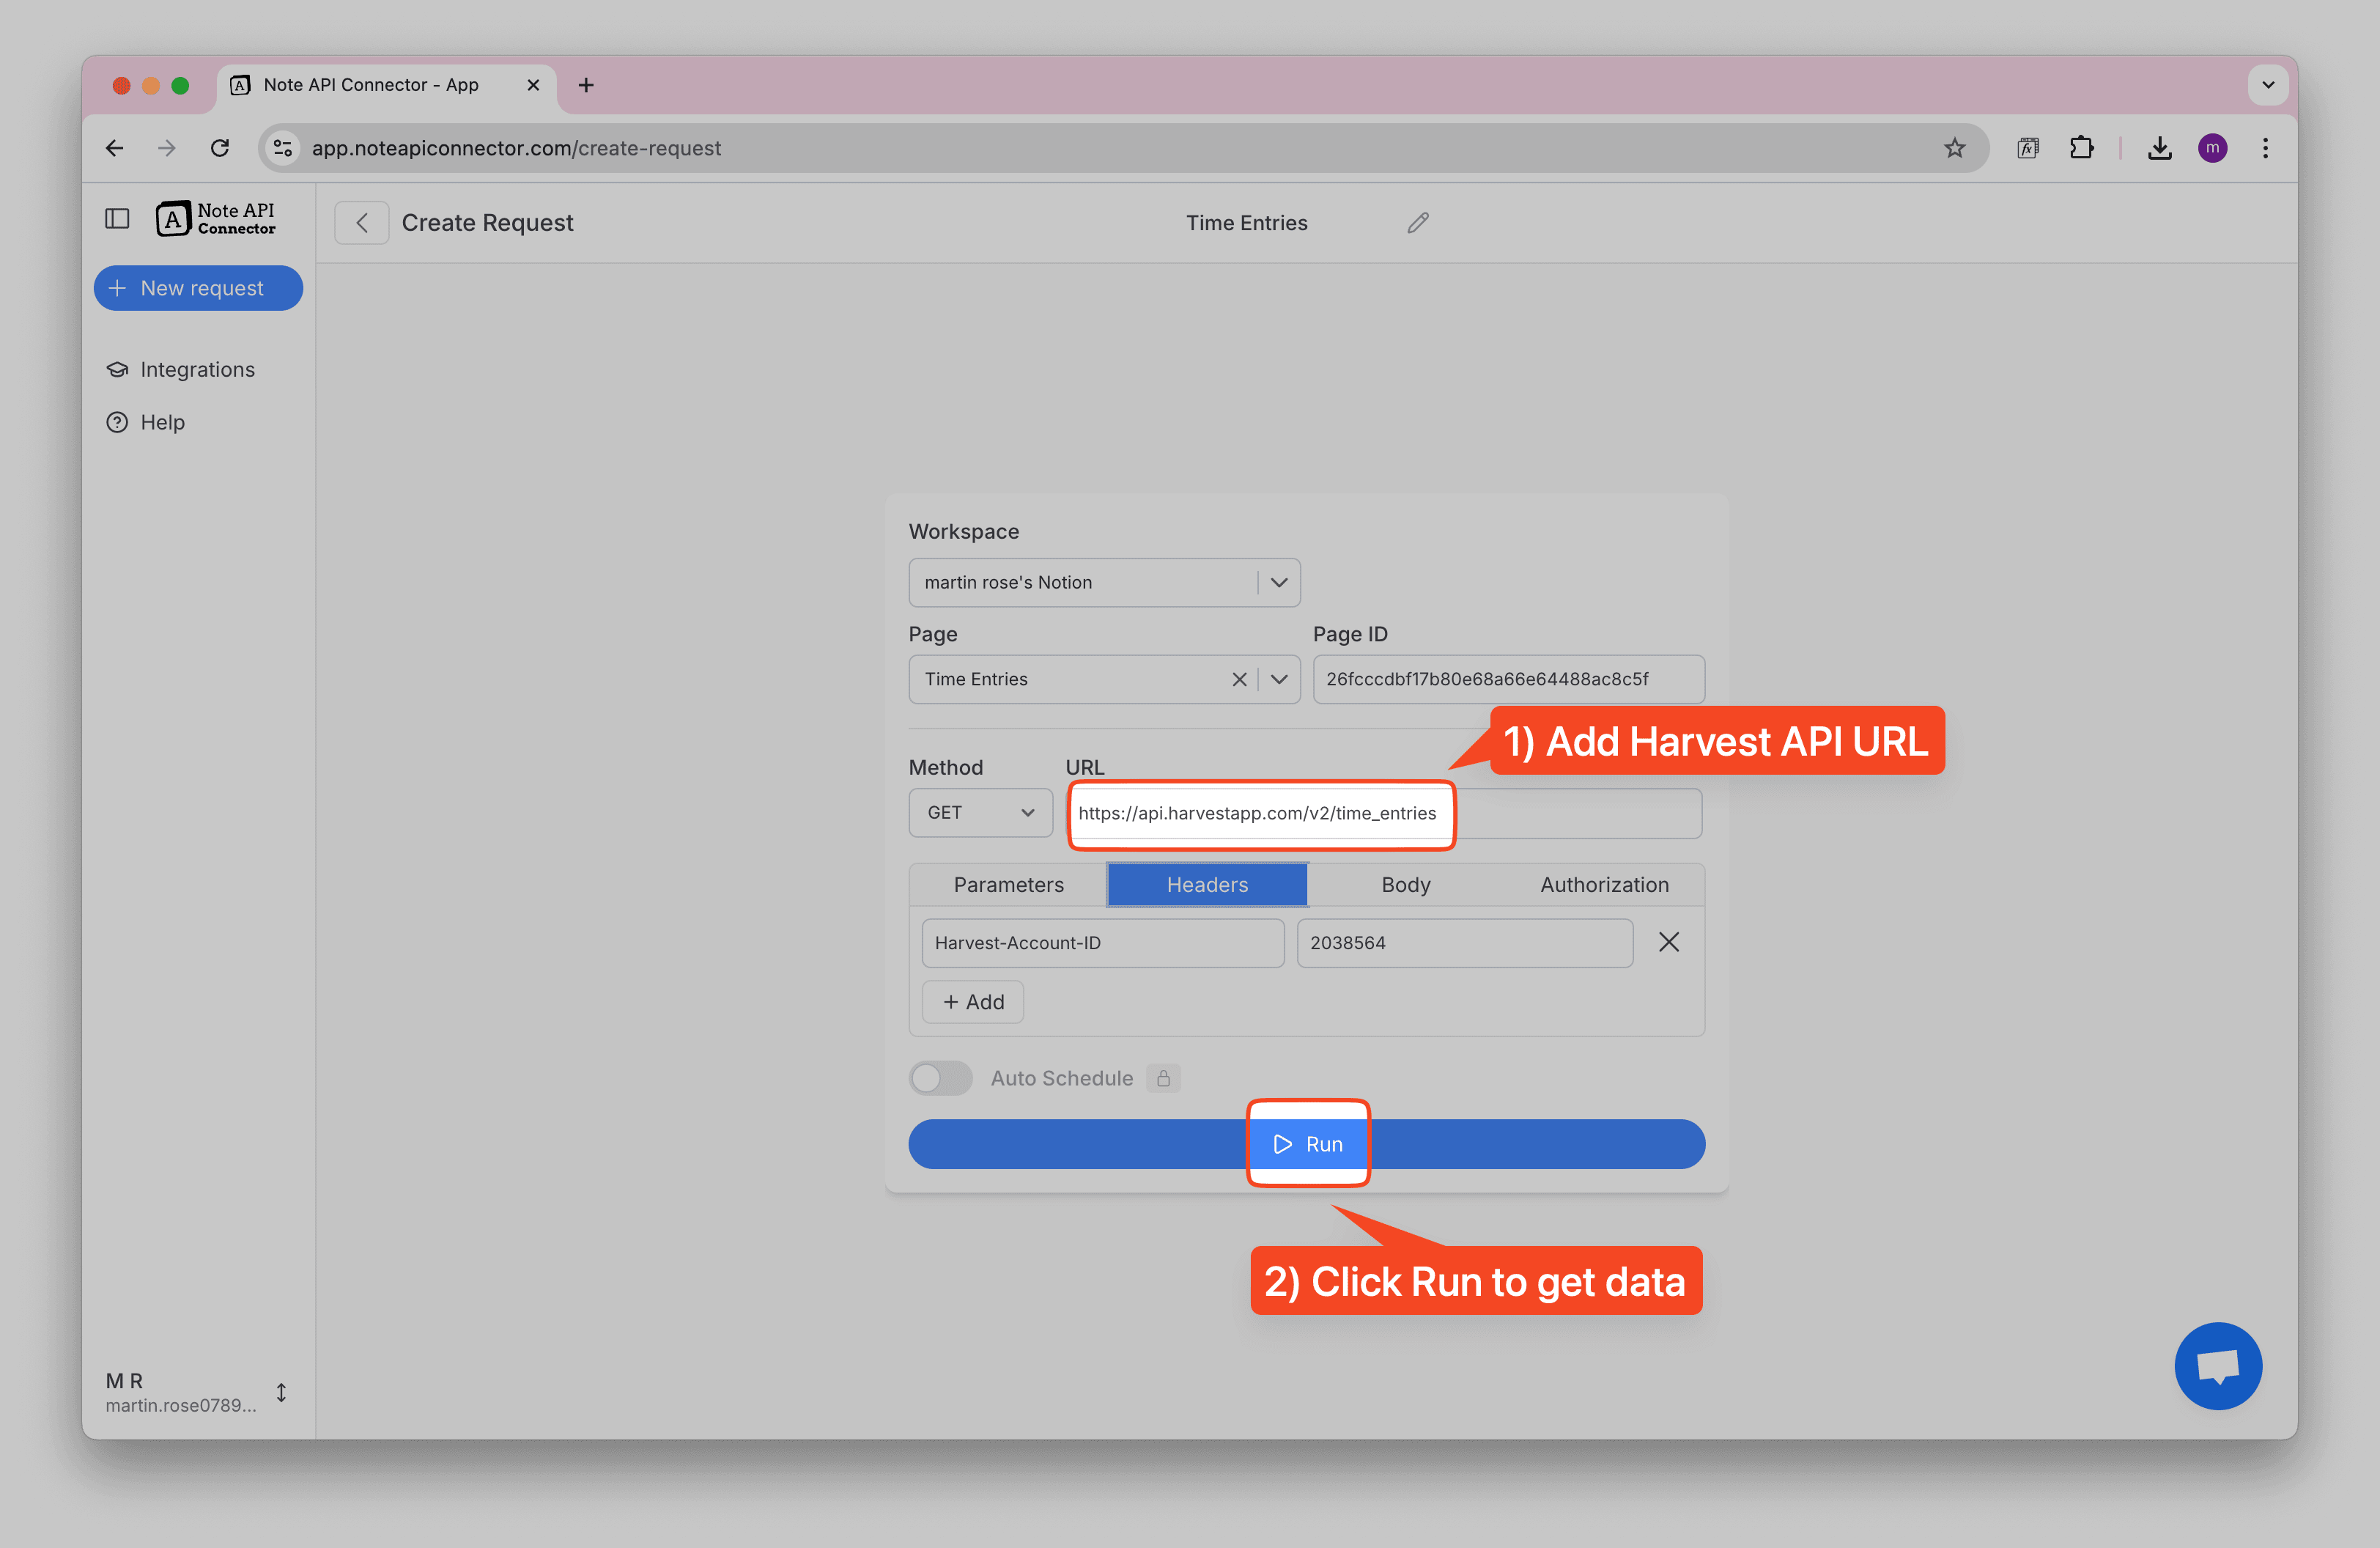Click the URL input field
Screen dimensions: 2380x1548
pyautogui.click(x=1385, y=813)
